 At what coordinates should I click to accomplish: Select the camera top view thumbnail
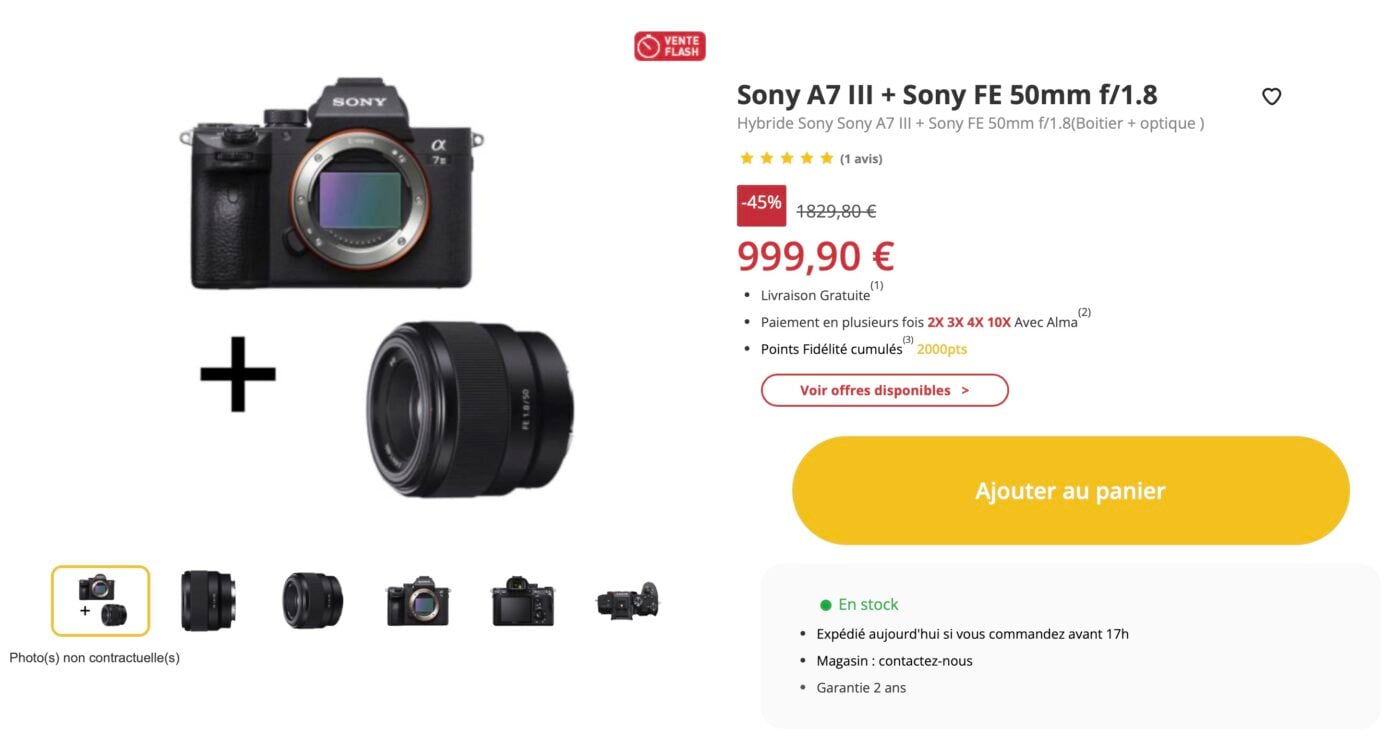coord(627,601)
